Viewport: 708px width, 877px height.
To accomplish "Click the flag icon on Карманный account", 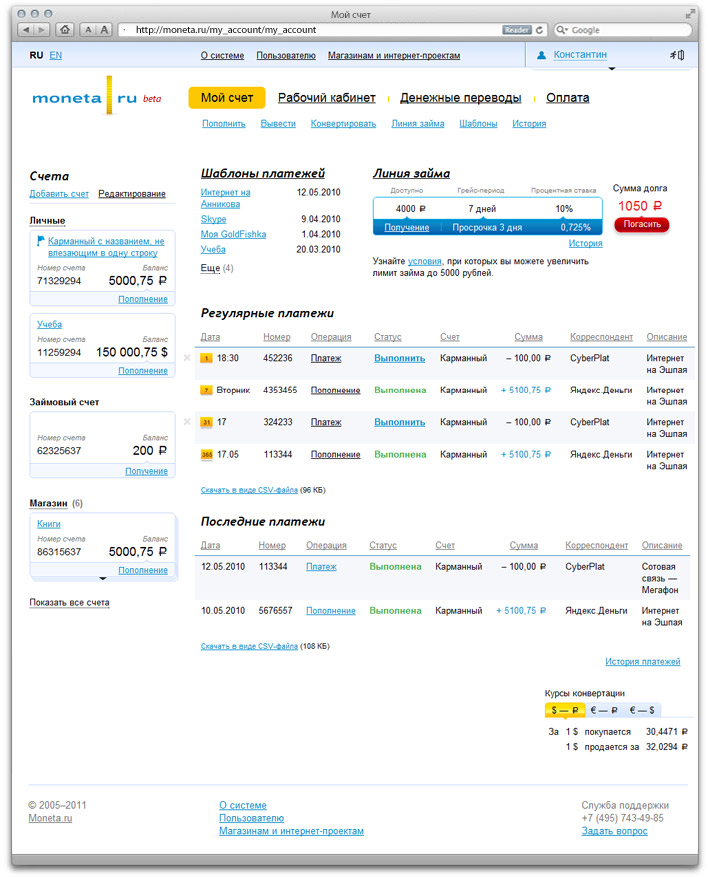I will 41,241.
